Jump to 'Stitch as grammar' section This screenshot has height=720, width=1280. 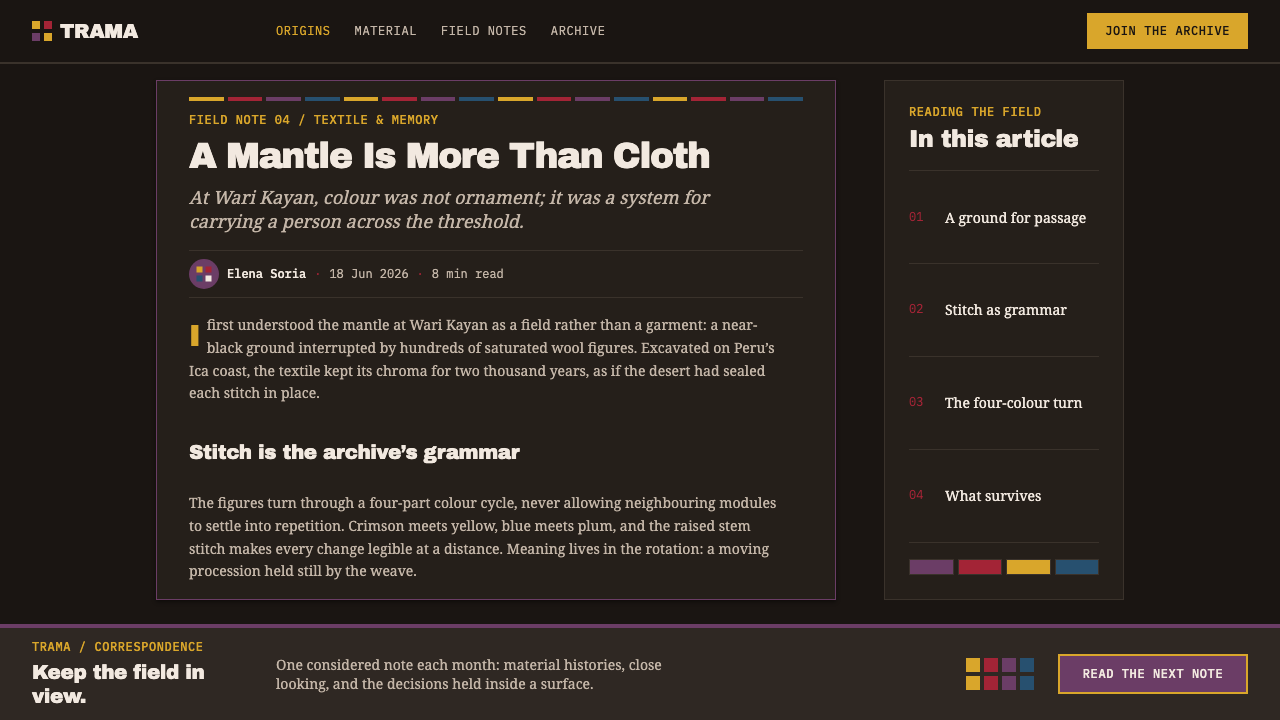click(x=1004, y=310)
